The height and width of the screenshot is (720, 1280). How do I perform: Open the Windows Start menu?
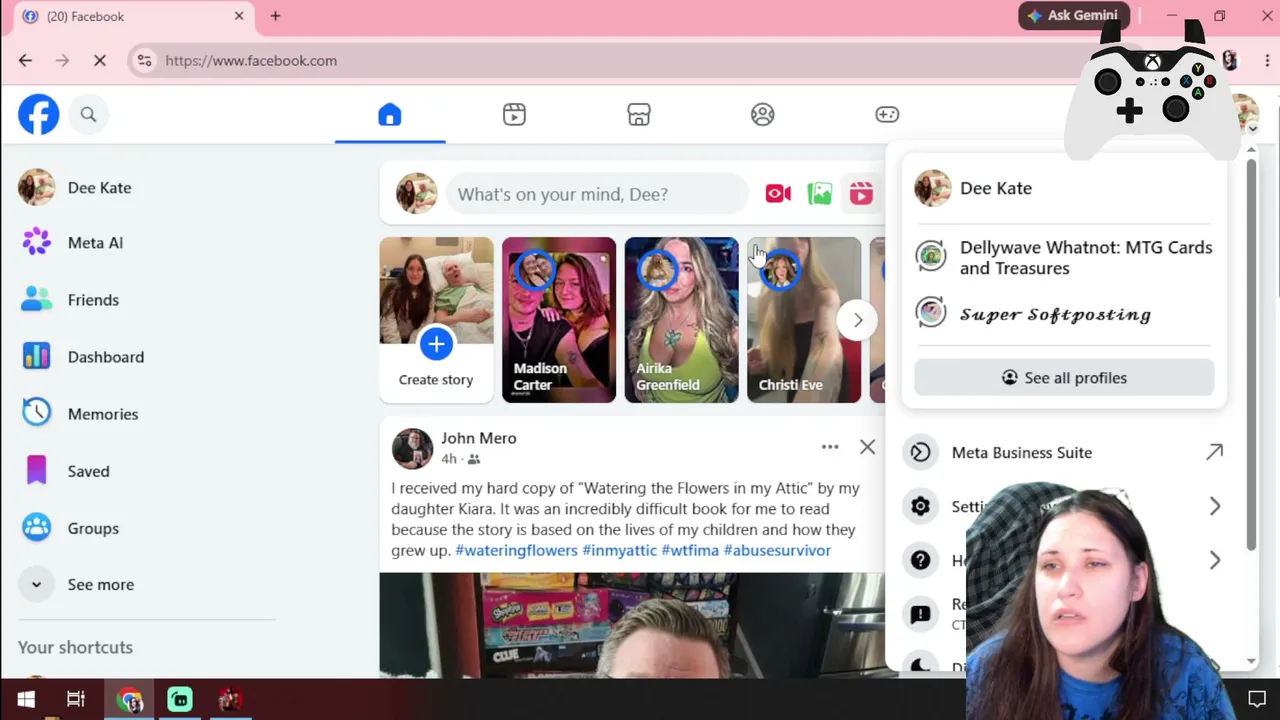pos(26,699)
